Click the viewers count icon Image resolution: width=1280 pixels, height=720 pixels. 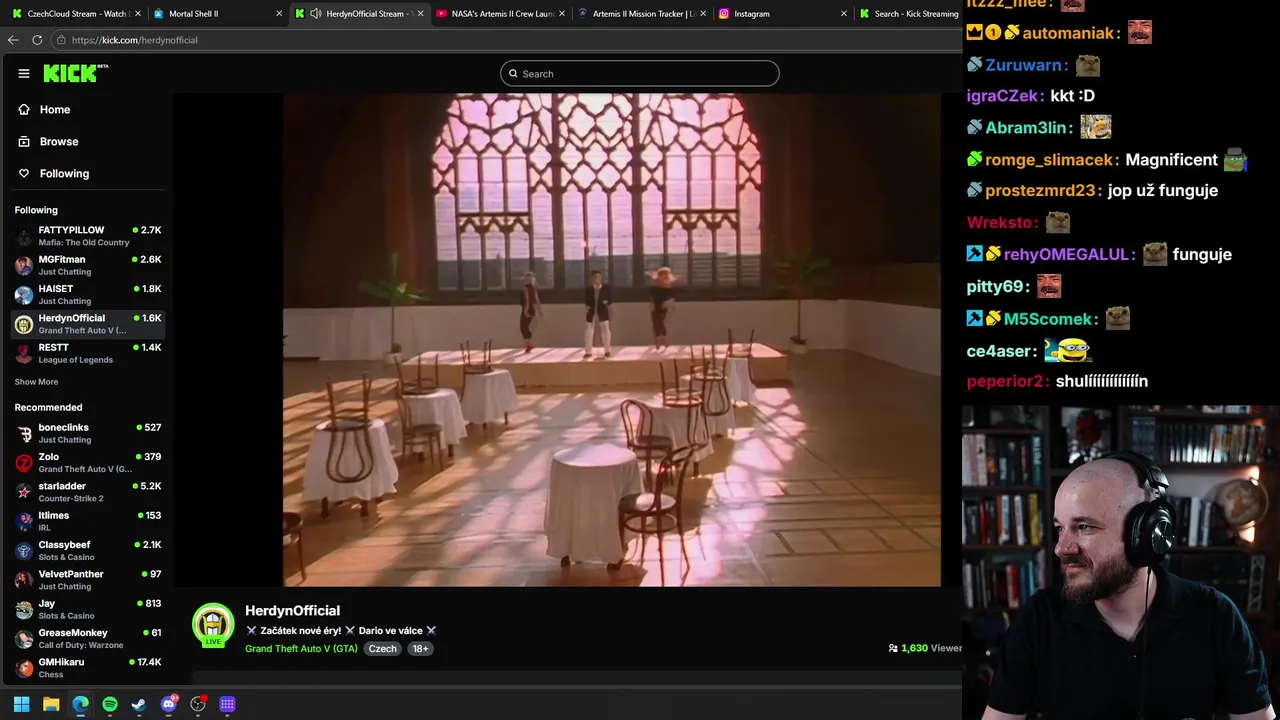pyautogui.click(x=893, y=648)
